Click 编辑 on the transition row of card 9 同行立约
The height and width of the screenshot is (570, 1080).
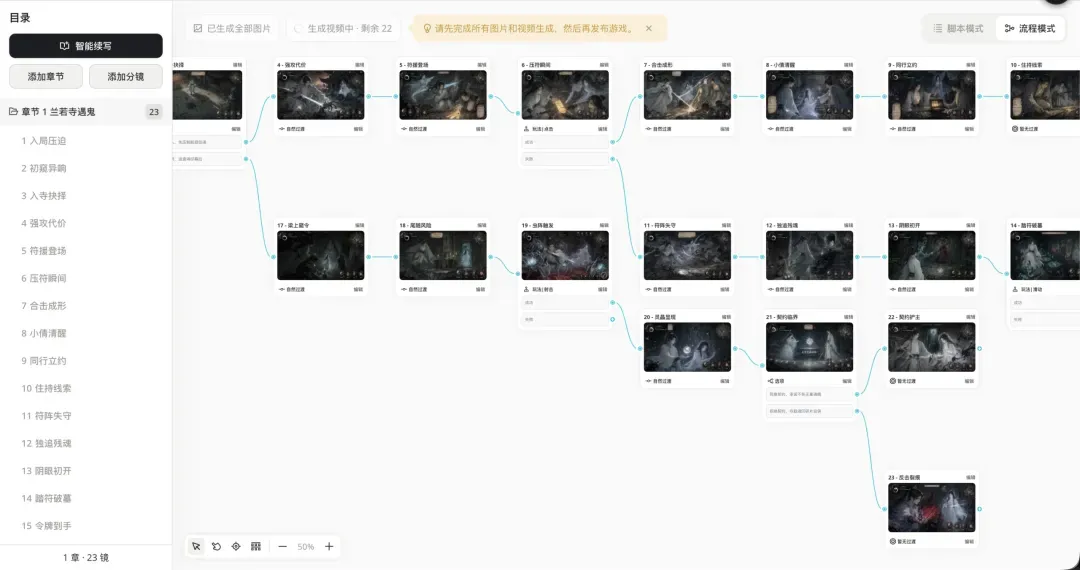(x=969, y=129)
